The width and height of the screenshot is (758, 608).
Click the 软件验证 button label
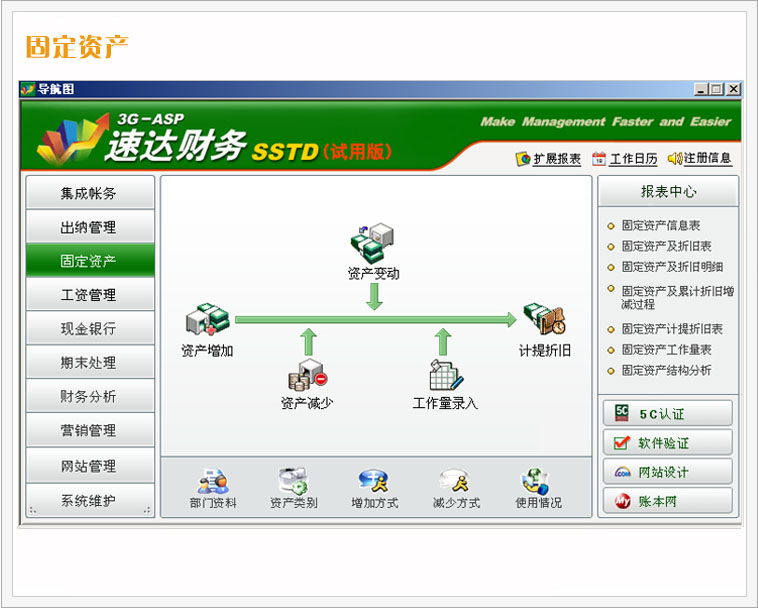[663, 443]
